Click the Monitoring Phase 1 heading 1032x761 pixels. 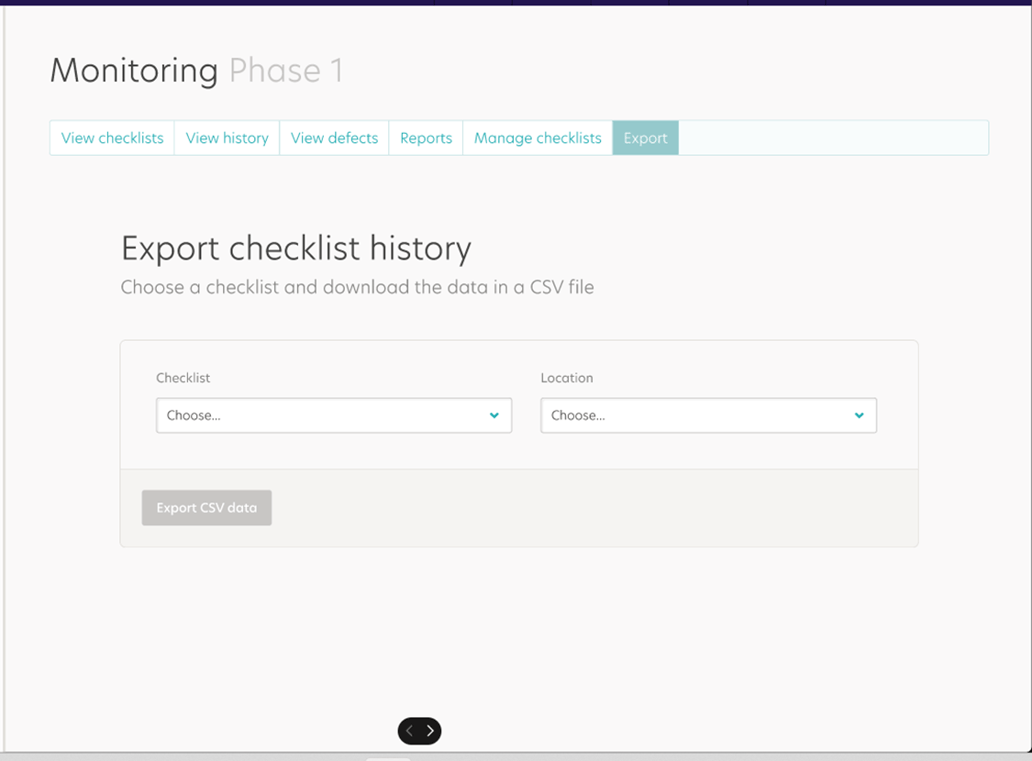pyautogui.click(x=196, y=70)
